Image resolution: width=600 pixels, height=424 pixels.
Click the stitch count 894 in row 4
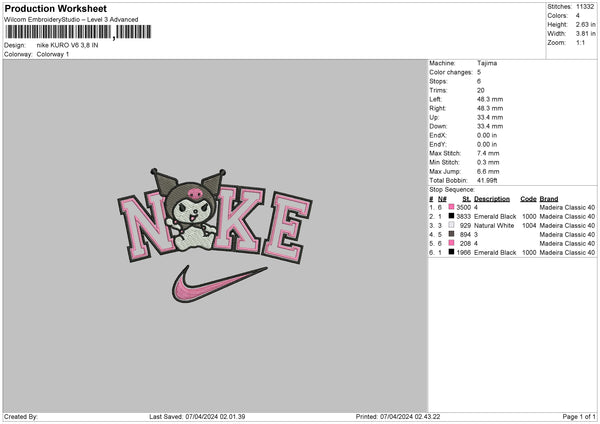[x=465, y=235]
